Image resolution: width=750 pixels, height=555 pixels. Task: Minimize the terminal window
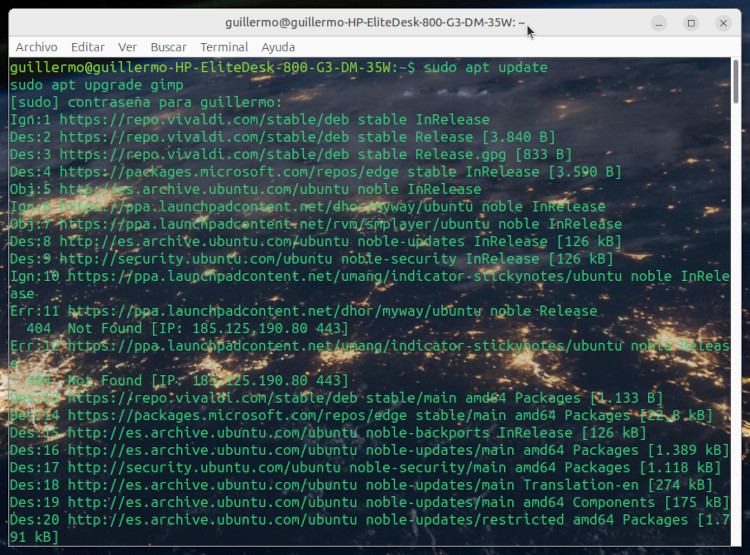(659, 23)
